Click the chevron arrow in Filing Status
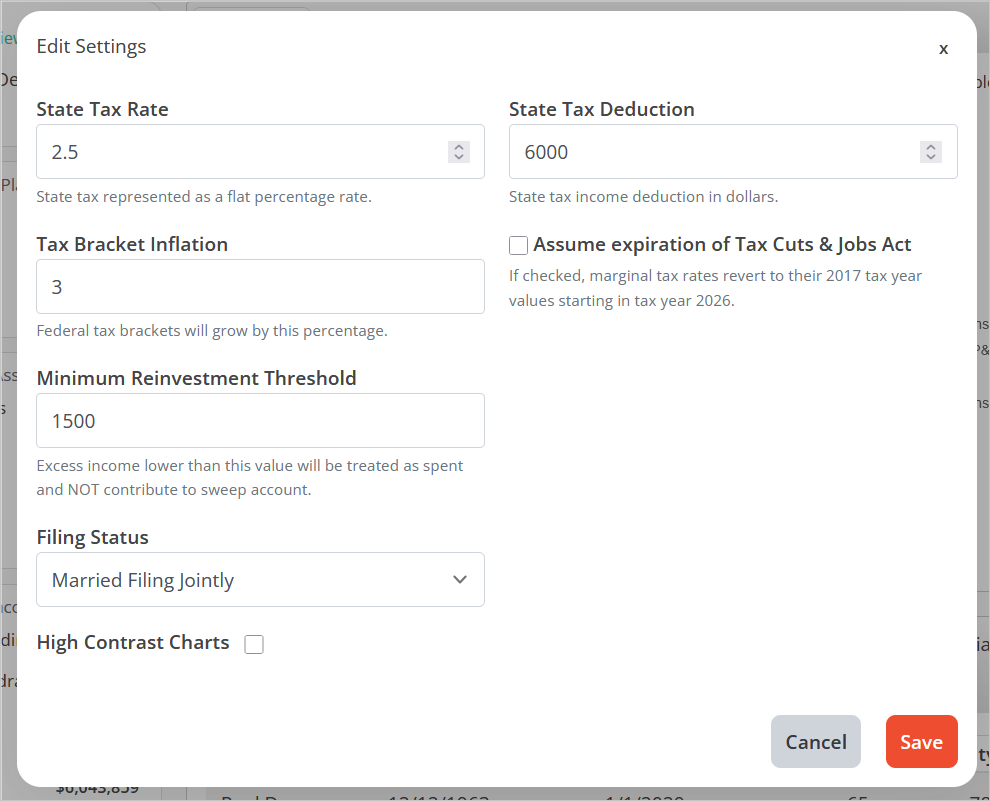Image resolution: width=990 pixels, height=801 pixels. click(x=460, y=580)
